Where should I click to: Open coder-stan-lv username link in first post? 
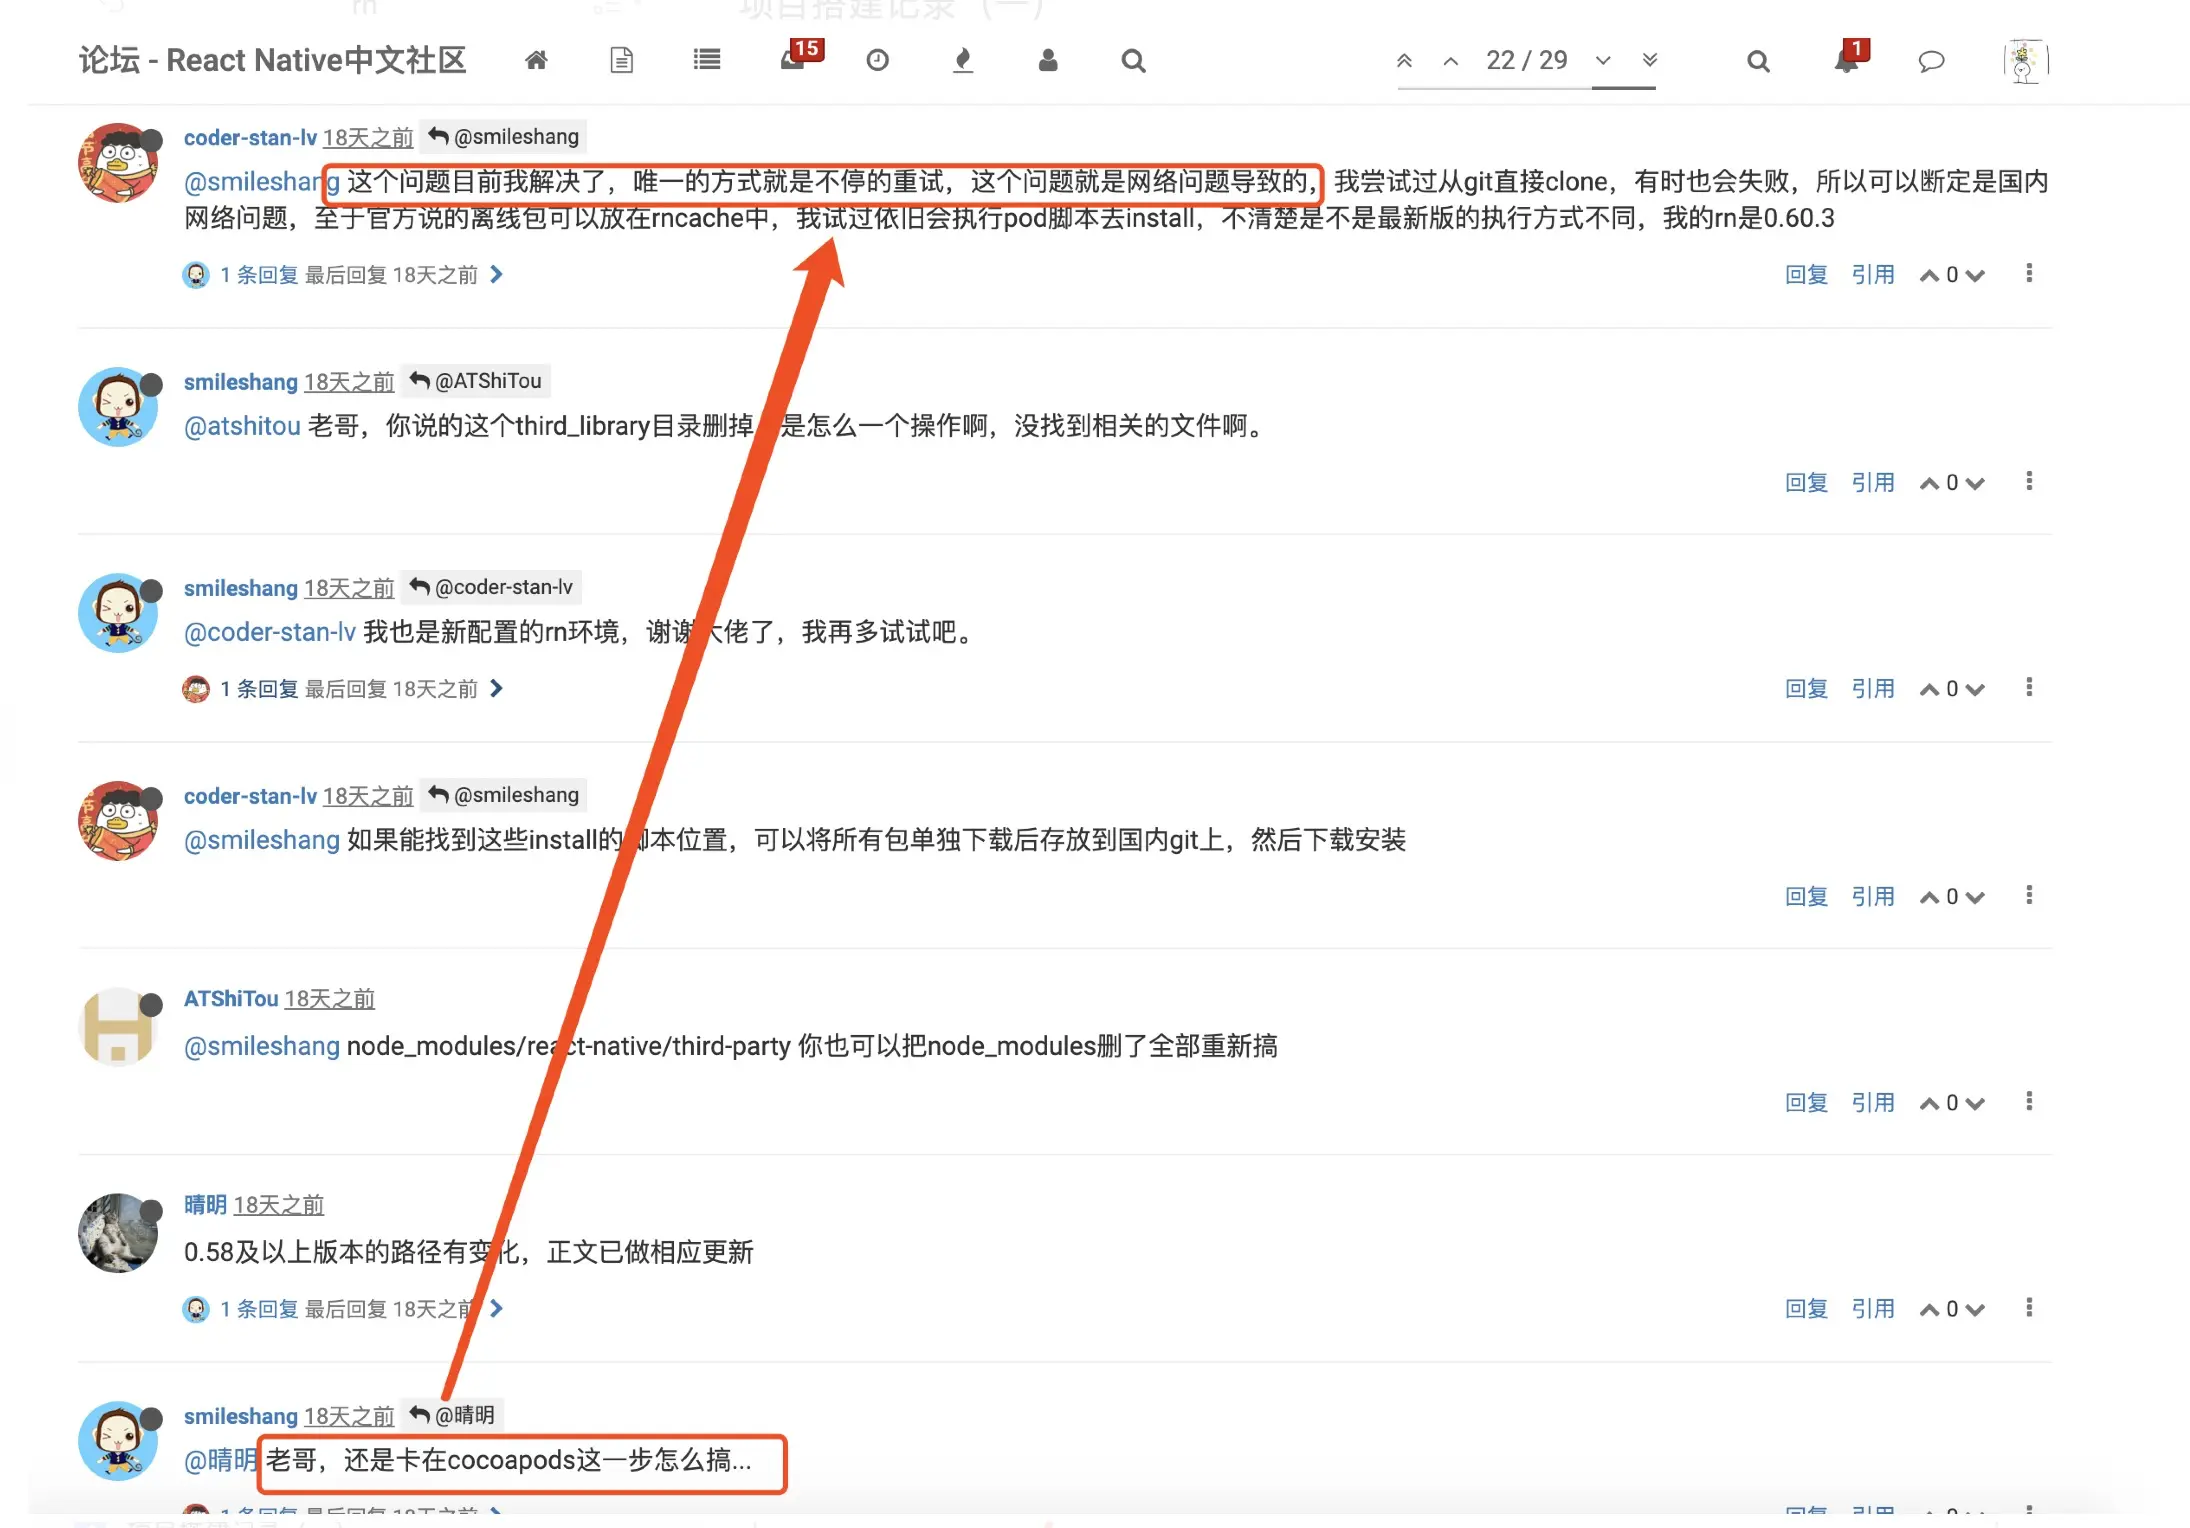pos(250,138)
